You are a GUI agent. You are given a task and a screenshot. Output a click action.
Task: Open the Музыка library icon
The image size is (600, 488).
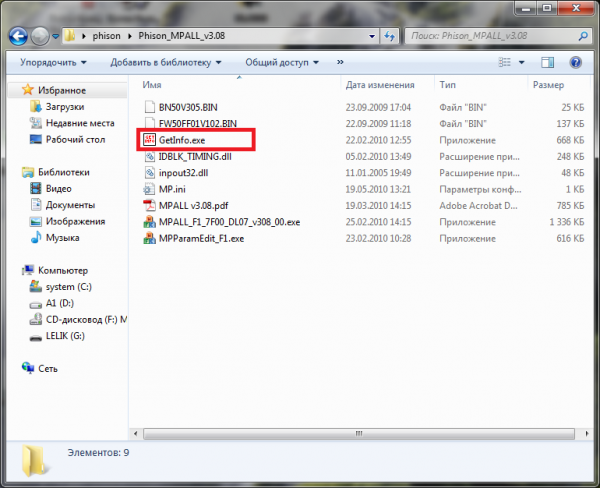coord(36,237)
